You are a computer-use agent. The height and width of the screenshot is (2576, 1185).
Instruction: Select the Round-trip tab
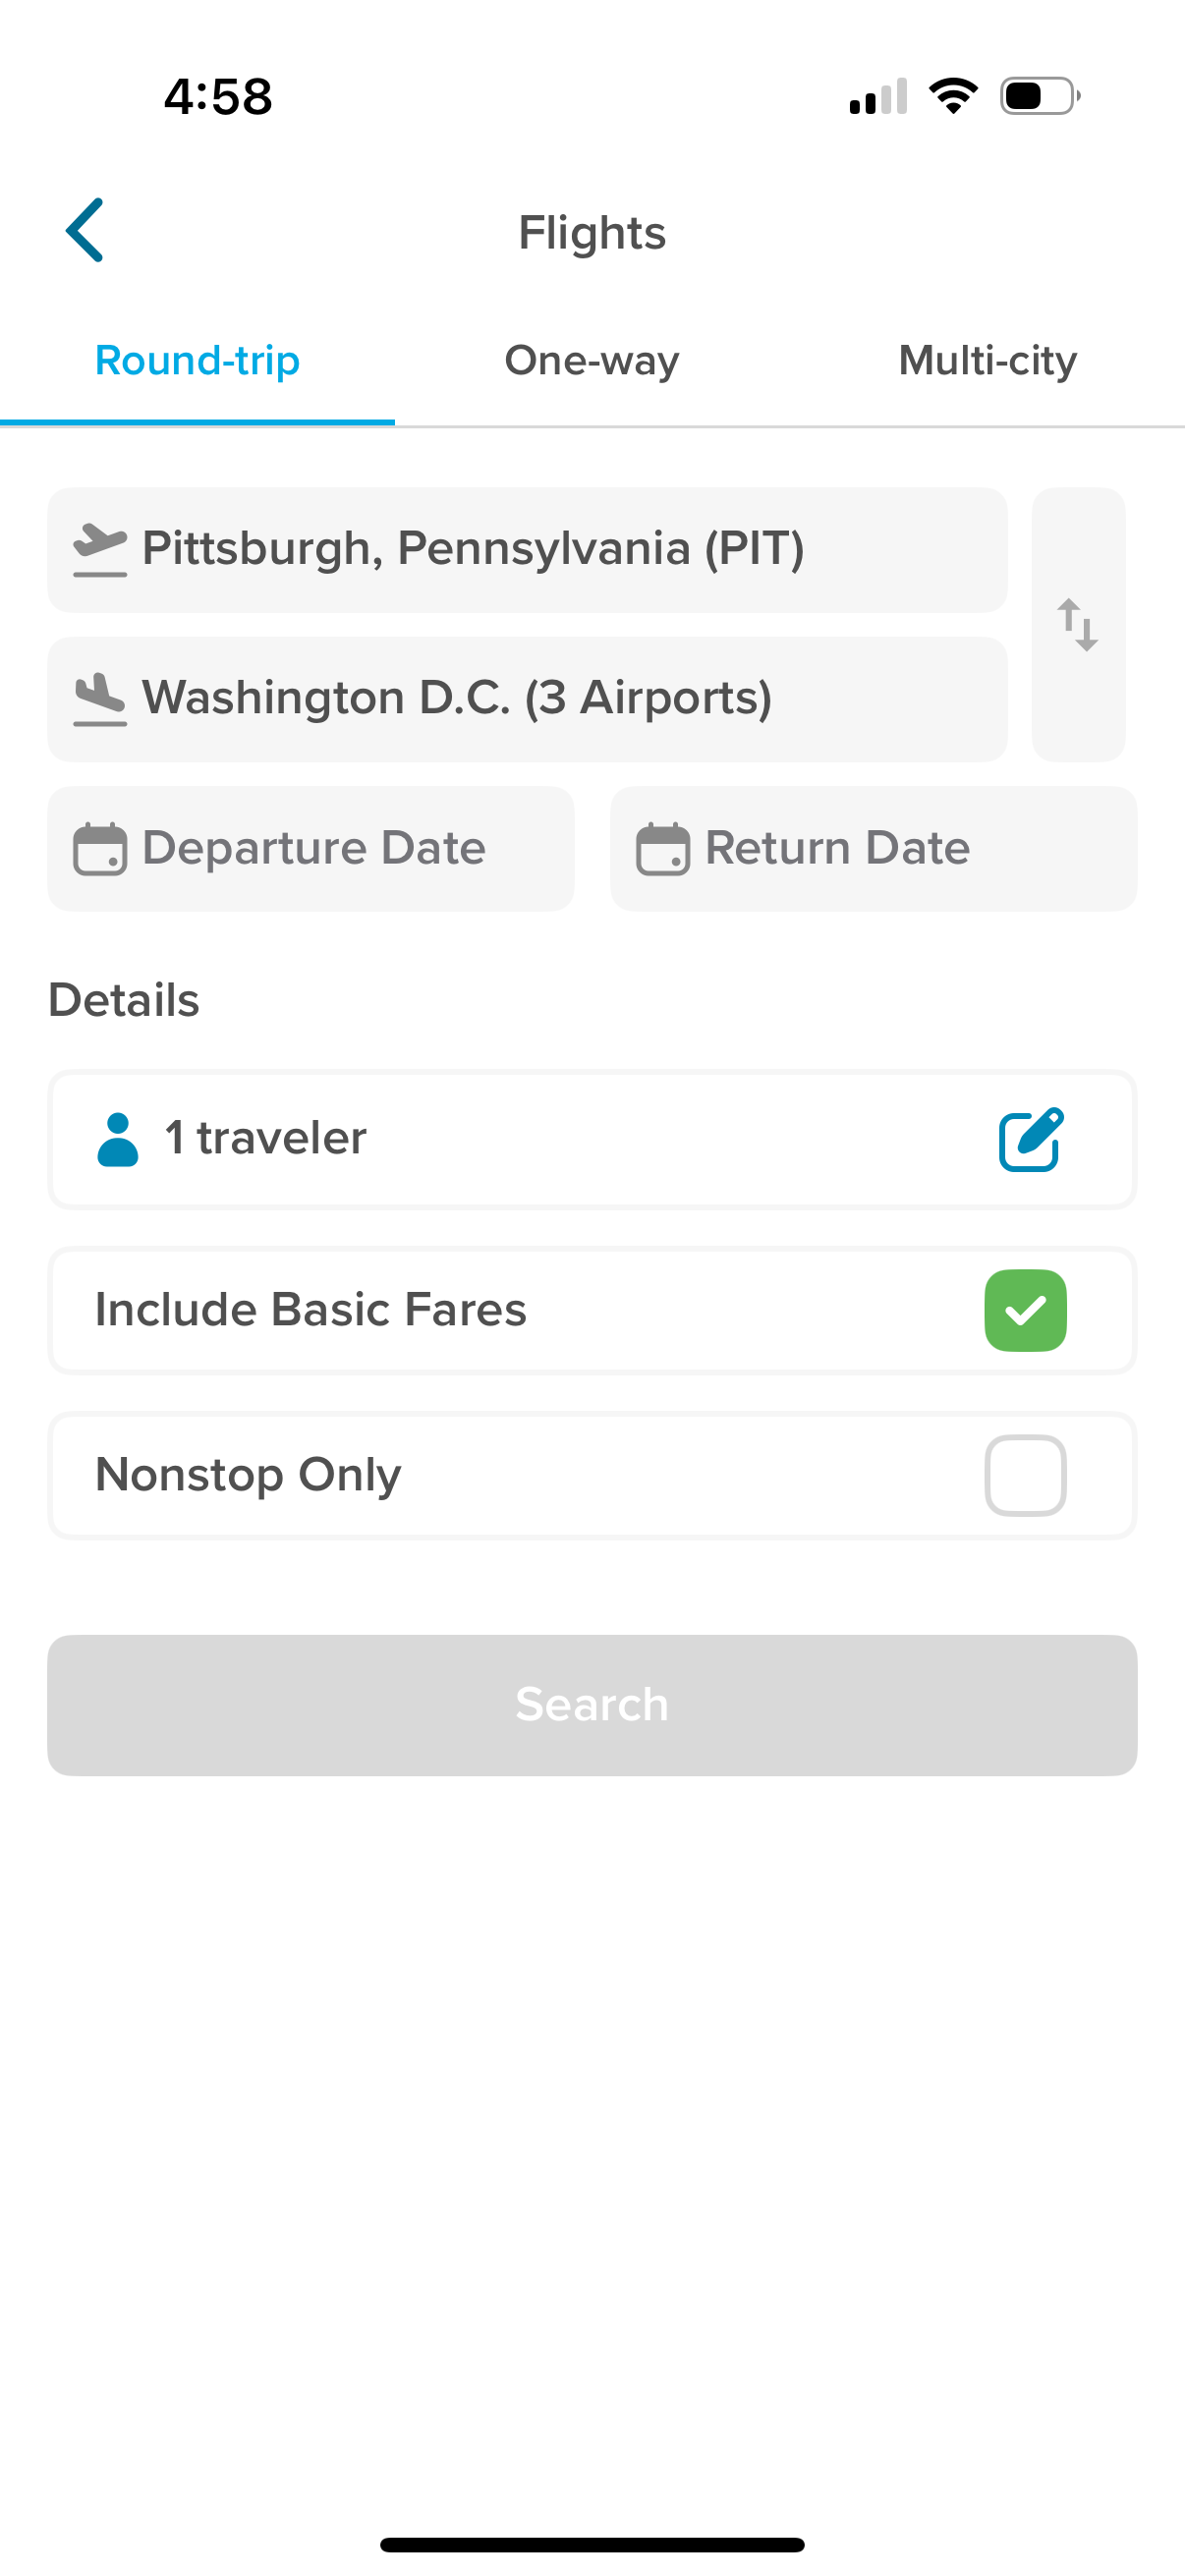[x=197, y=361]
